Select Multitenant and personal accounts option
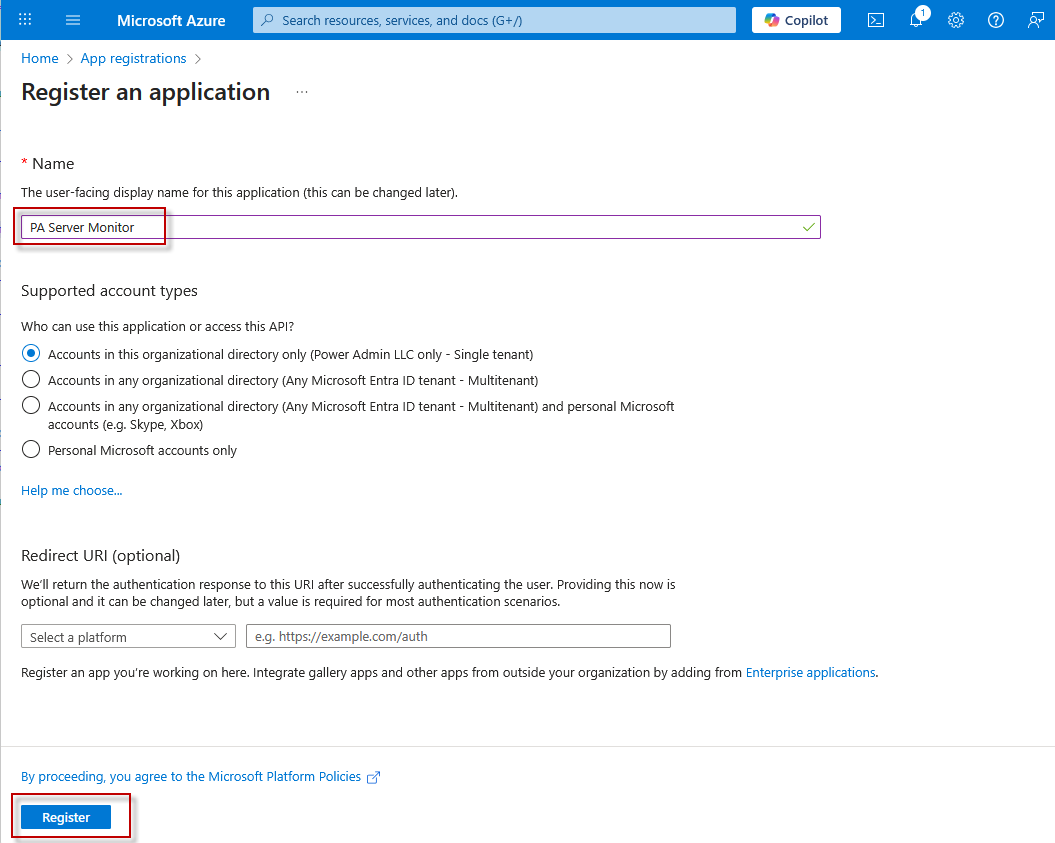 (31, 406)
